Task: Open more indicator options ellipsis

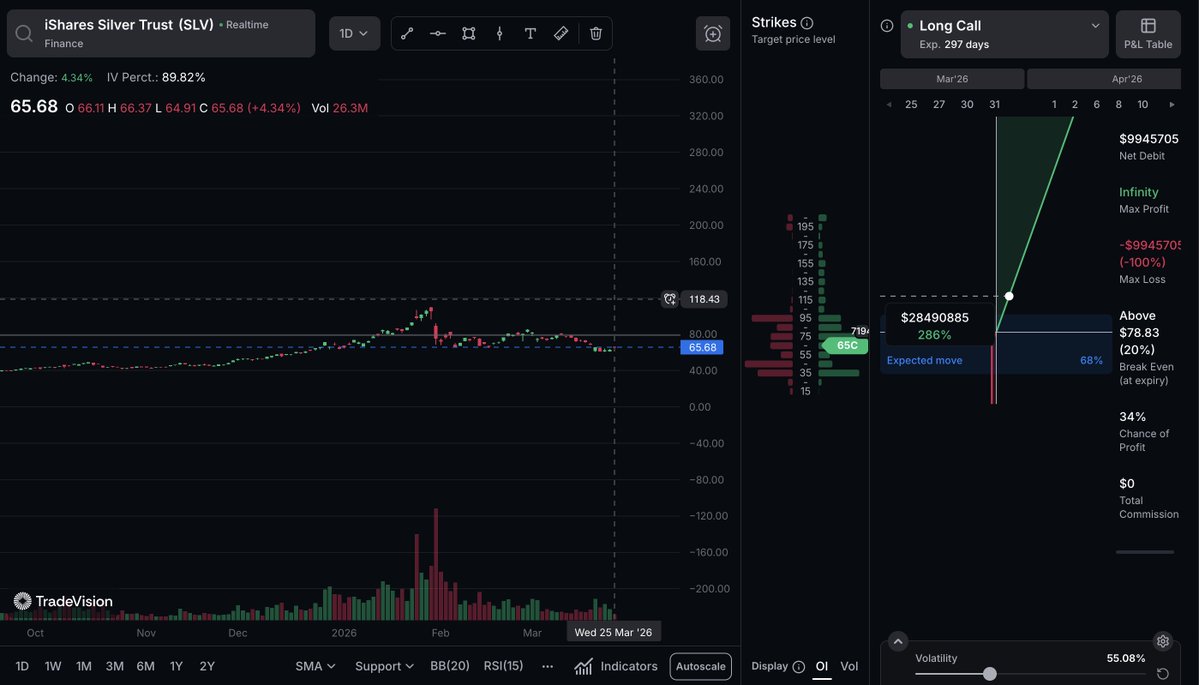Action: (x=548, y=667)
